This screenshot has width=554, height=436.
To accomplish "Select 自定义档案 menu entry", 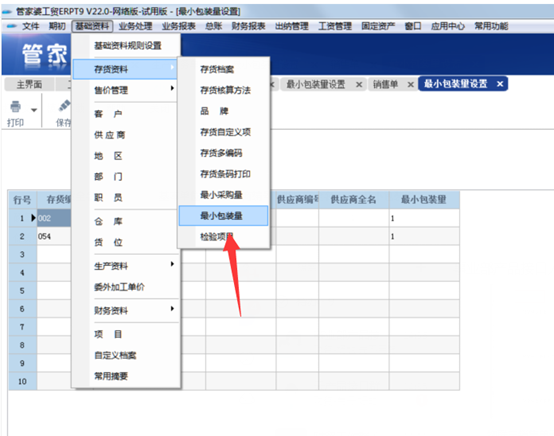I will click(126, 355).
